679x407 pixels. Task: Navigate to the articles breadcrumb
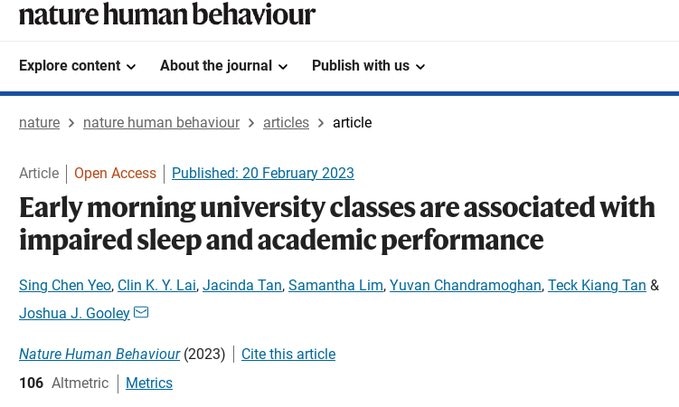click(286, 123)
